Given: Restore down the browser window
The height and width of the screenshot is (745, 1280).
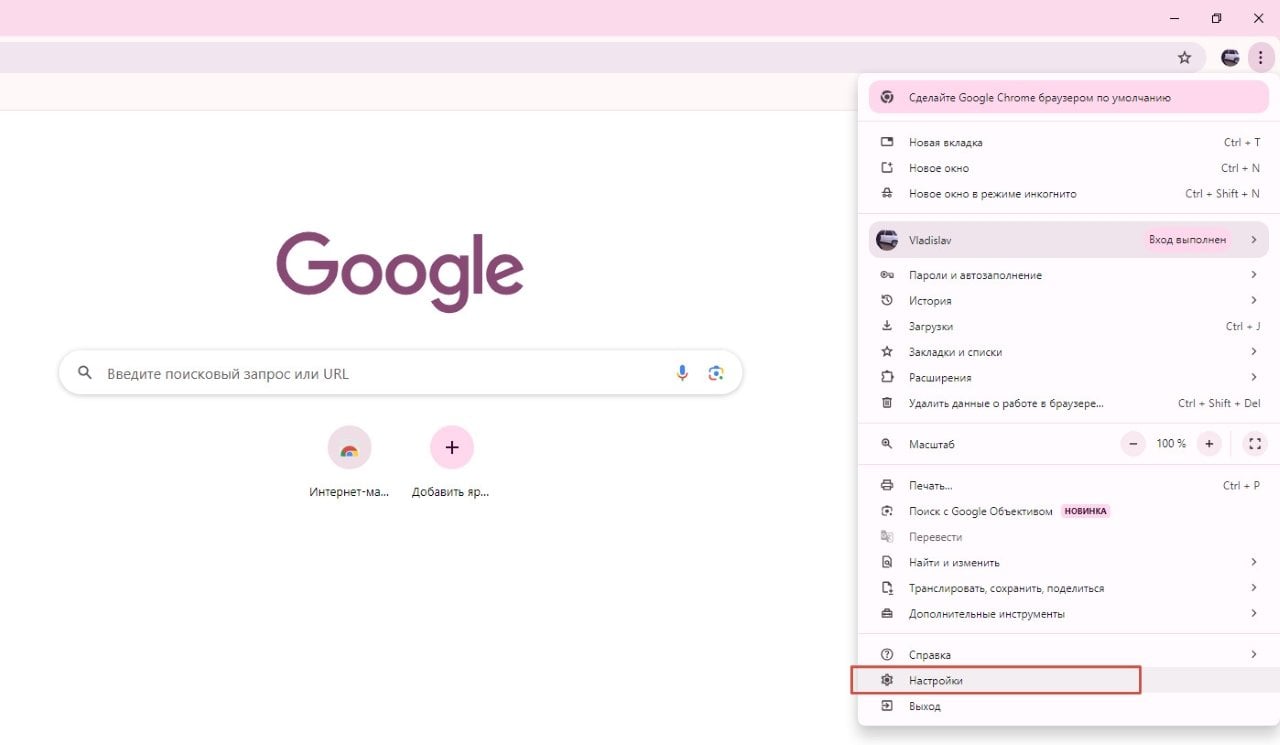Looking at the screenshot, I should pyautogui.click(x=1216, y=18).
